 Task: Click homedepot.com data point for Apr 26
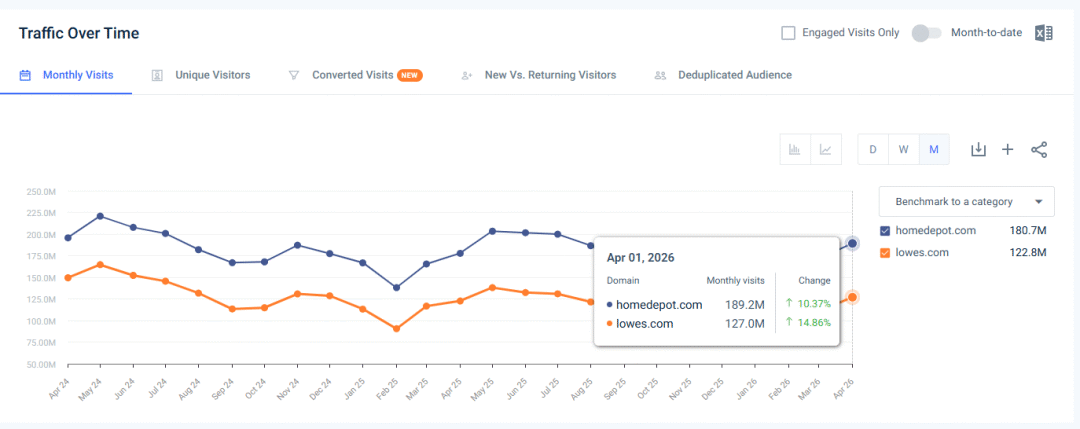pos(853,243)
